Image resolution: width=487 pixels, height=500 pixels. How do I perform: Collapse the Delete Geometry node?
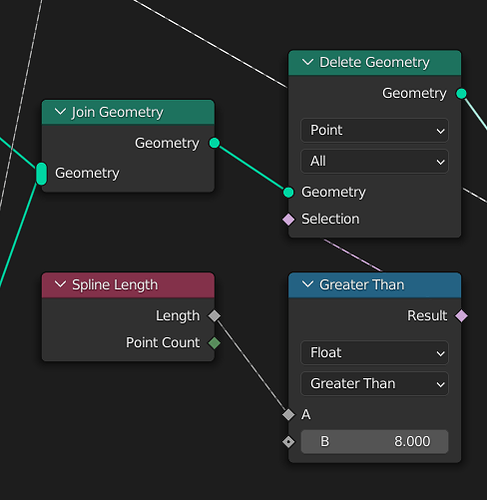pos(307,62)
